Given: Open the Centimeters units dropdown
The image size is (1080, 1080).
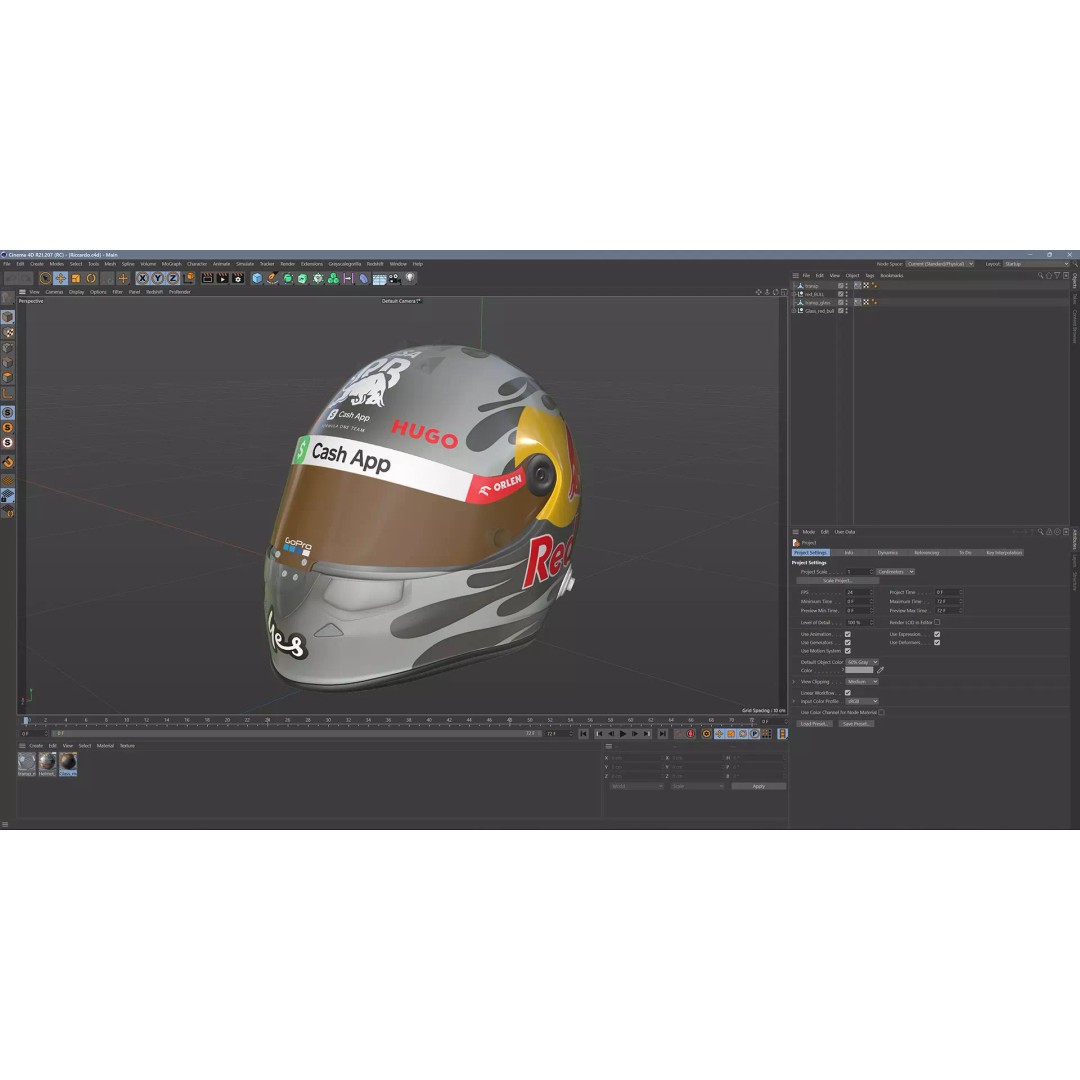Looking at the screenshot, I should (896, 572).
